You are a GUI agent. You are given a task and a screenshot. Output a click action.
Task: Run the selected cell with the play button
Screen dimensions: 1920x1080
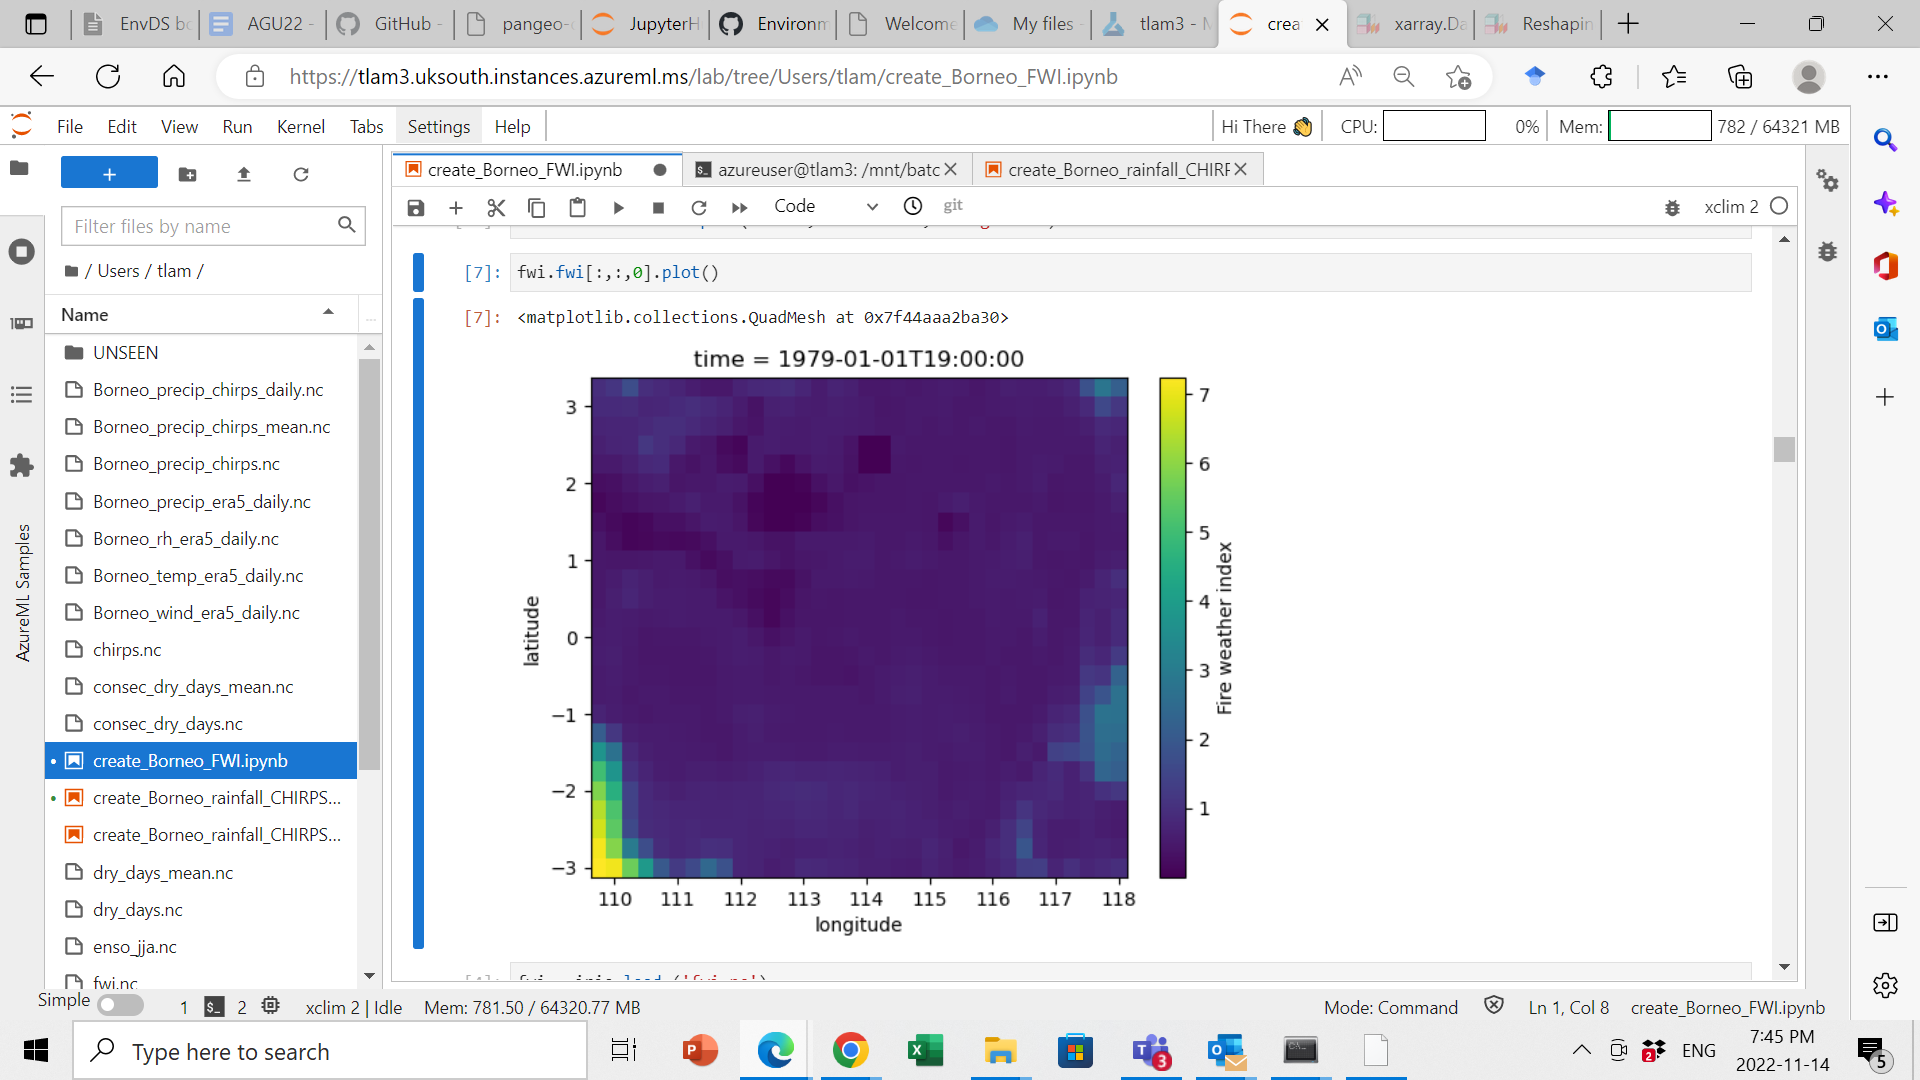point(618,207)
